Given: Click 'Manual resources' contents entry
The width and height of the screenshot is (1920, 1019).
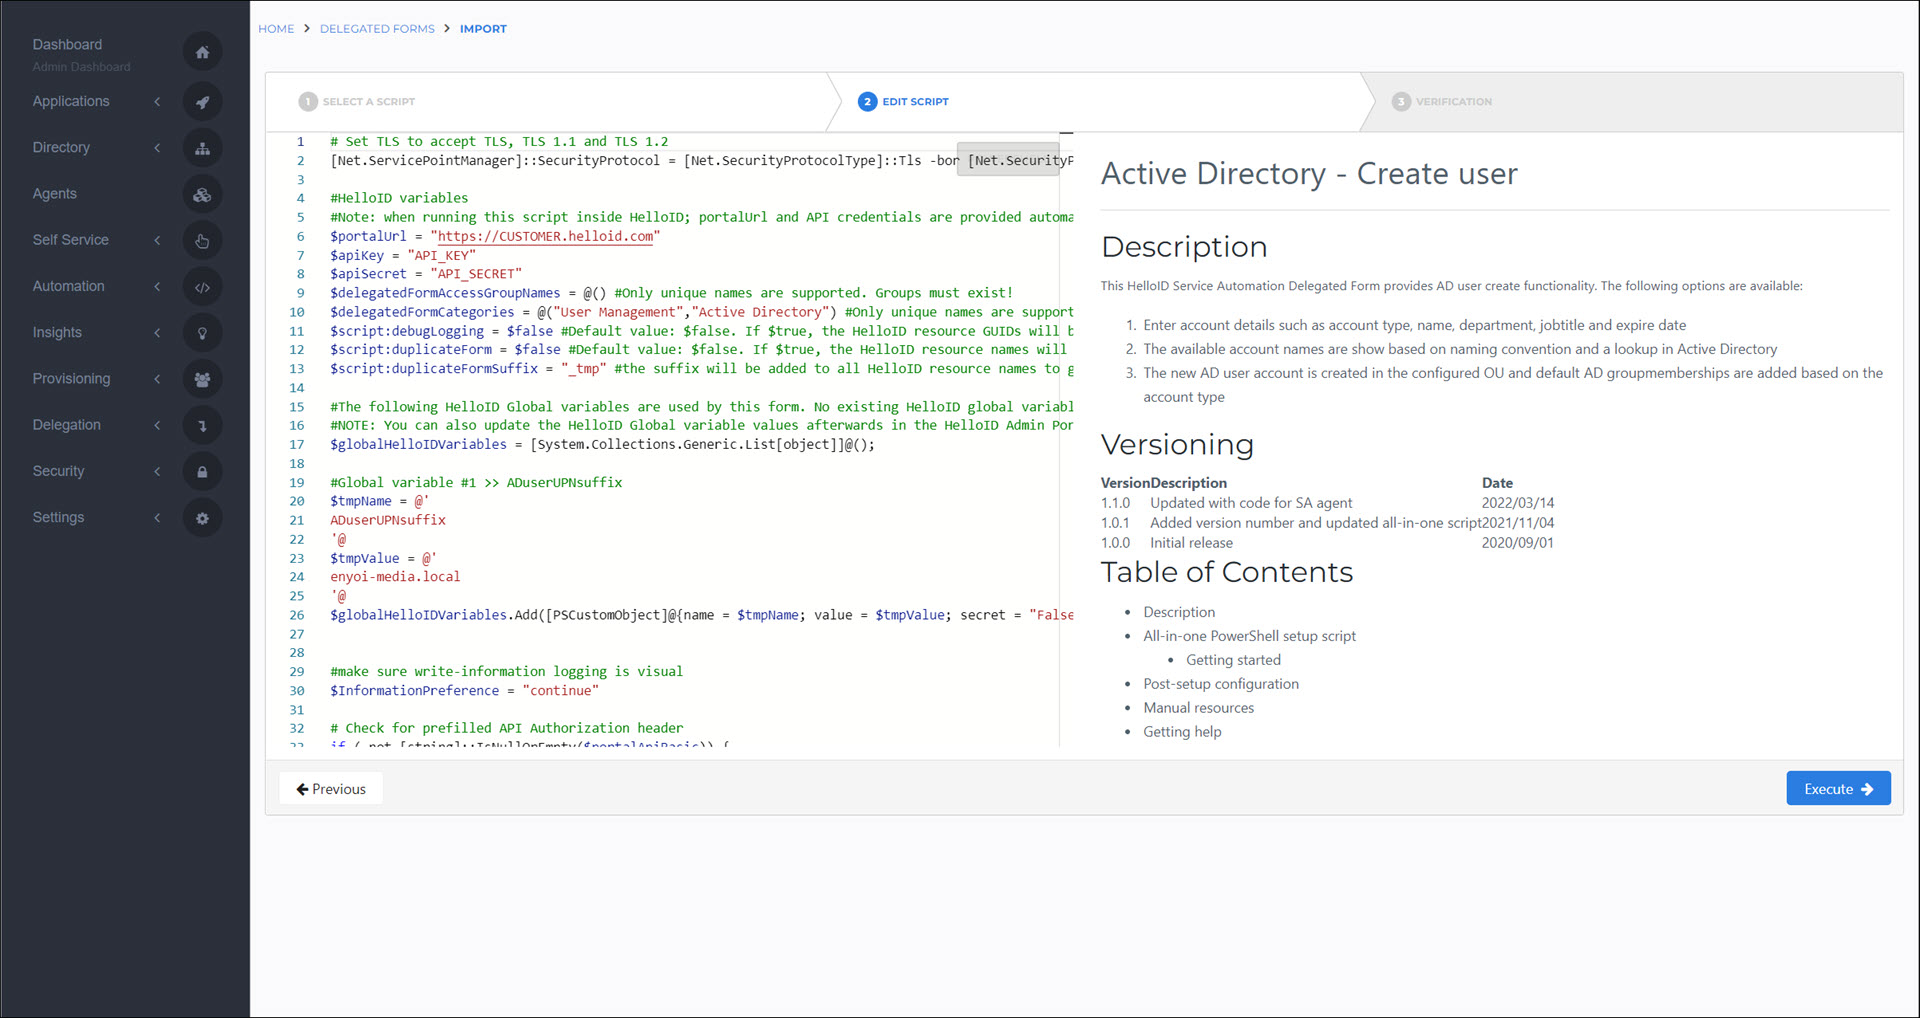Looking at the screenshot, I should click(1198, 708).
